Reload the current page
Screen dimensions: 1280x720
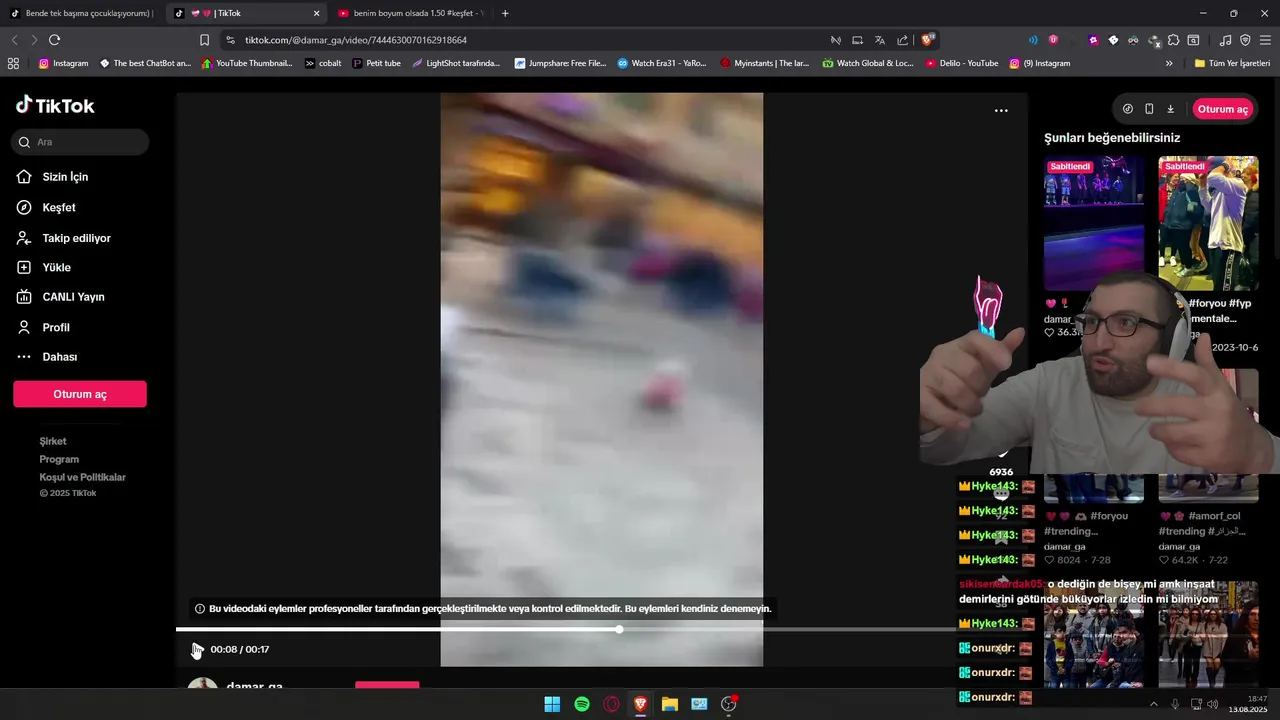[54, 40]
